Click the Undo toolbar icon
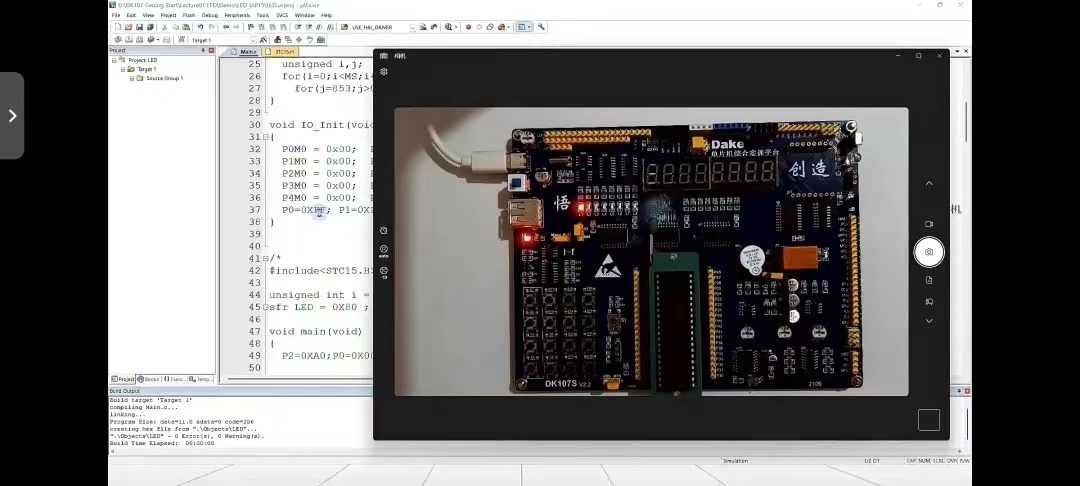1080x486 pixels. point(200,27)
